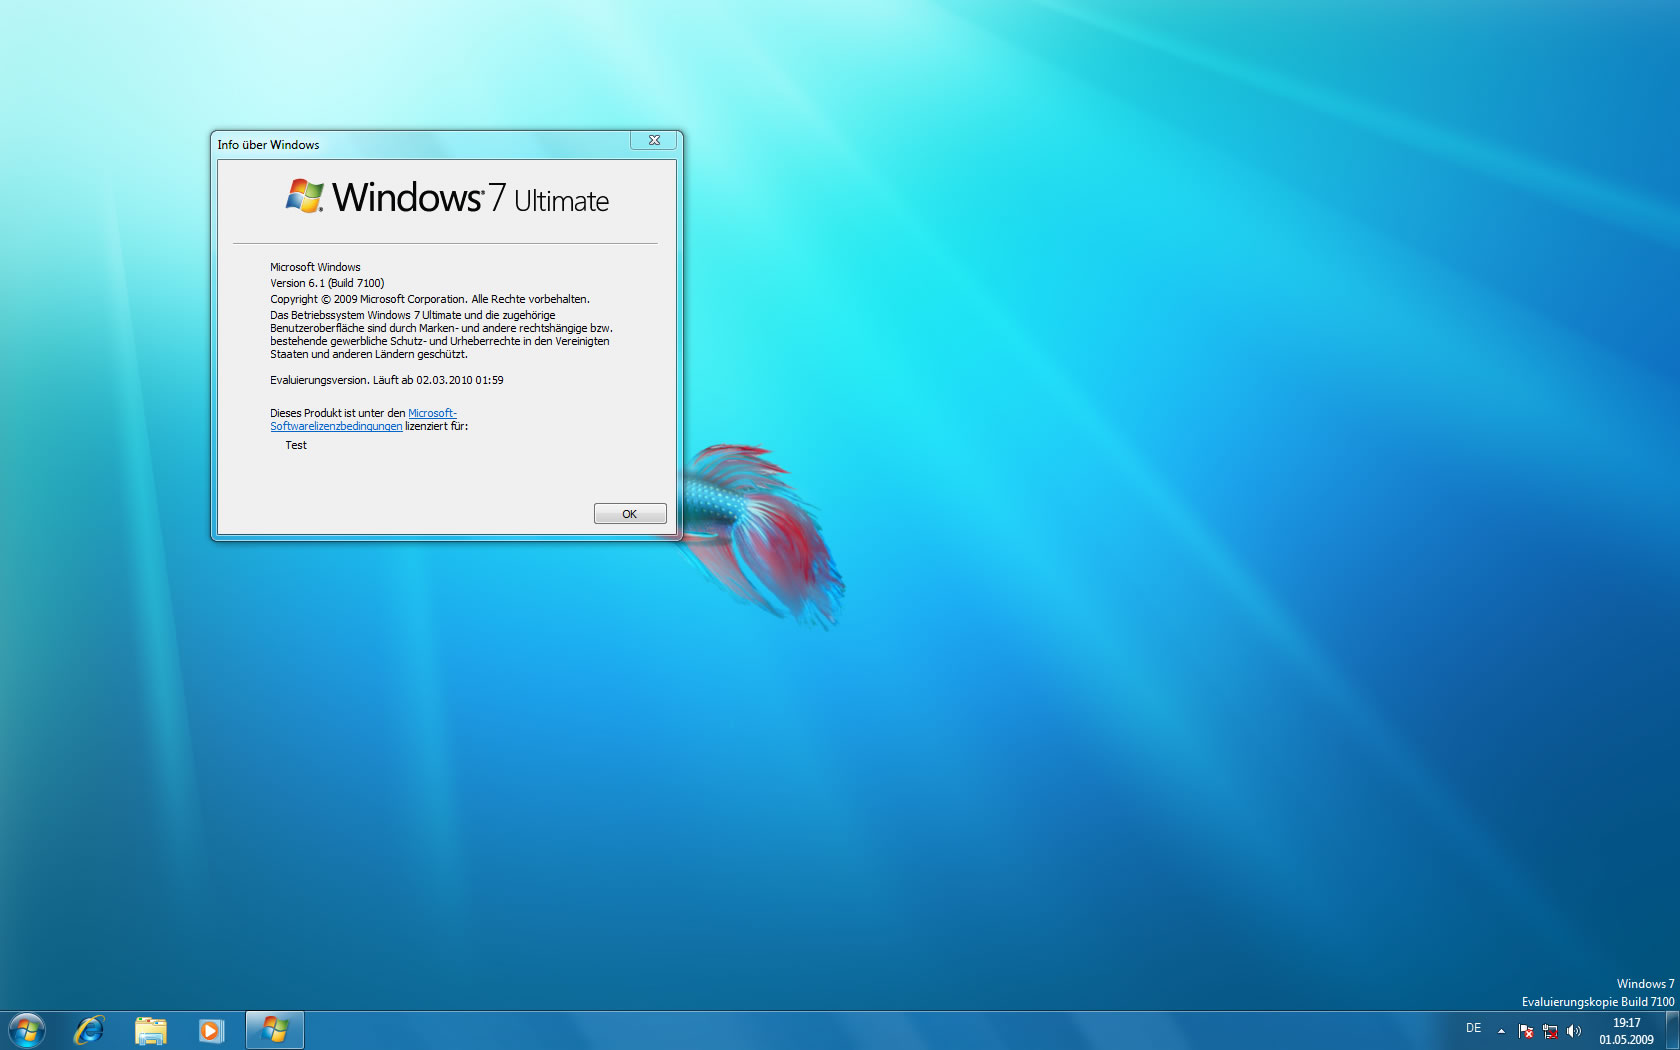Click the Windows 7 Ultimate logo banner
The width and height of the screenshot is (1680, 1050).
coord(447,197)
